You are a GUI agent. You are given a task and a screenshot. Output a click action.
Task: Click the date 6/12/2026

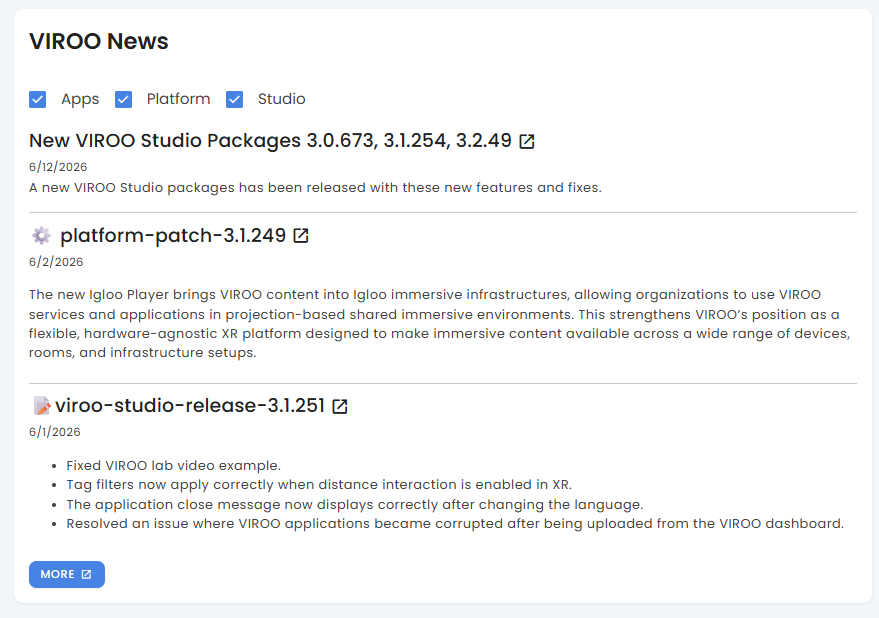[58, 167]
